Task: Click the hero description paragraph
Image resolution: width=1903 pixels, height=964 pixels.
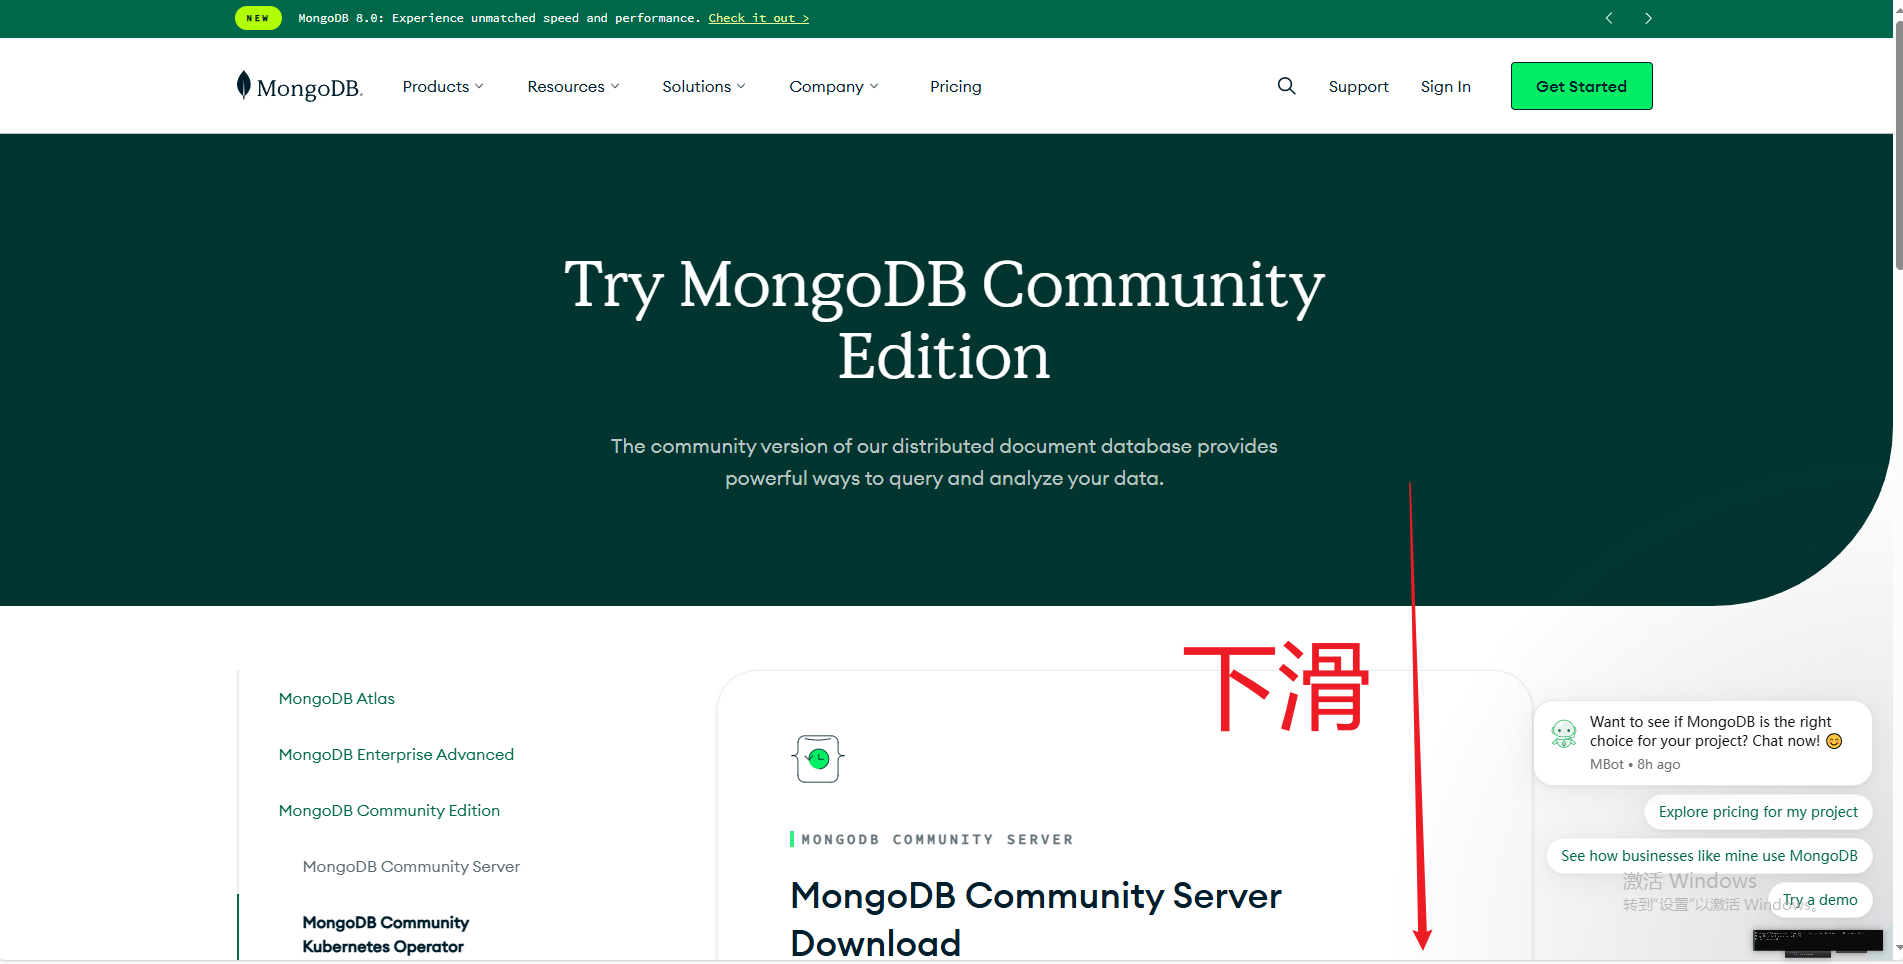Action: click(x=944, y=462)
